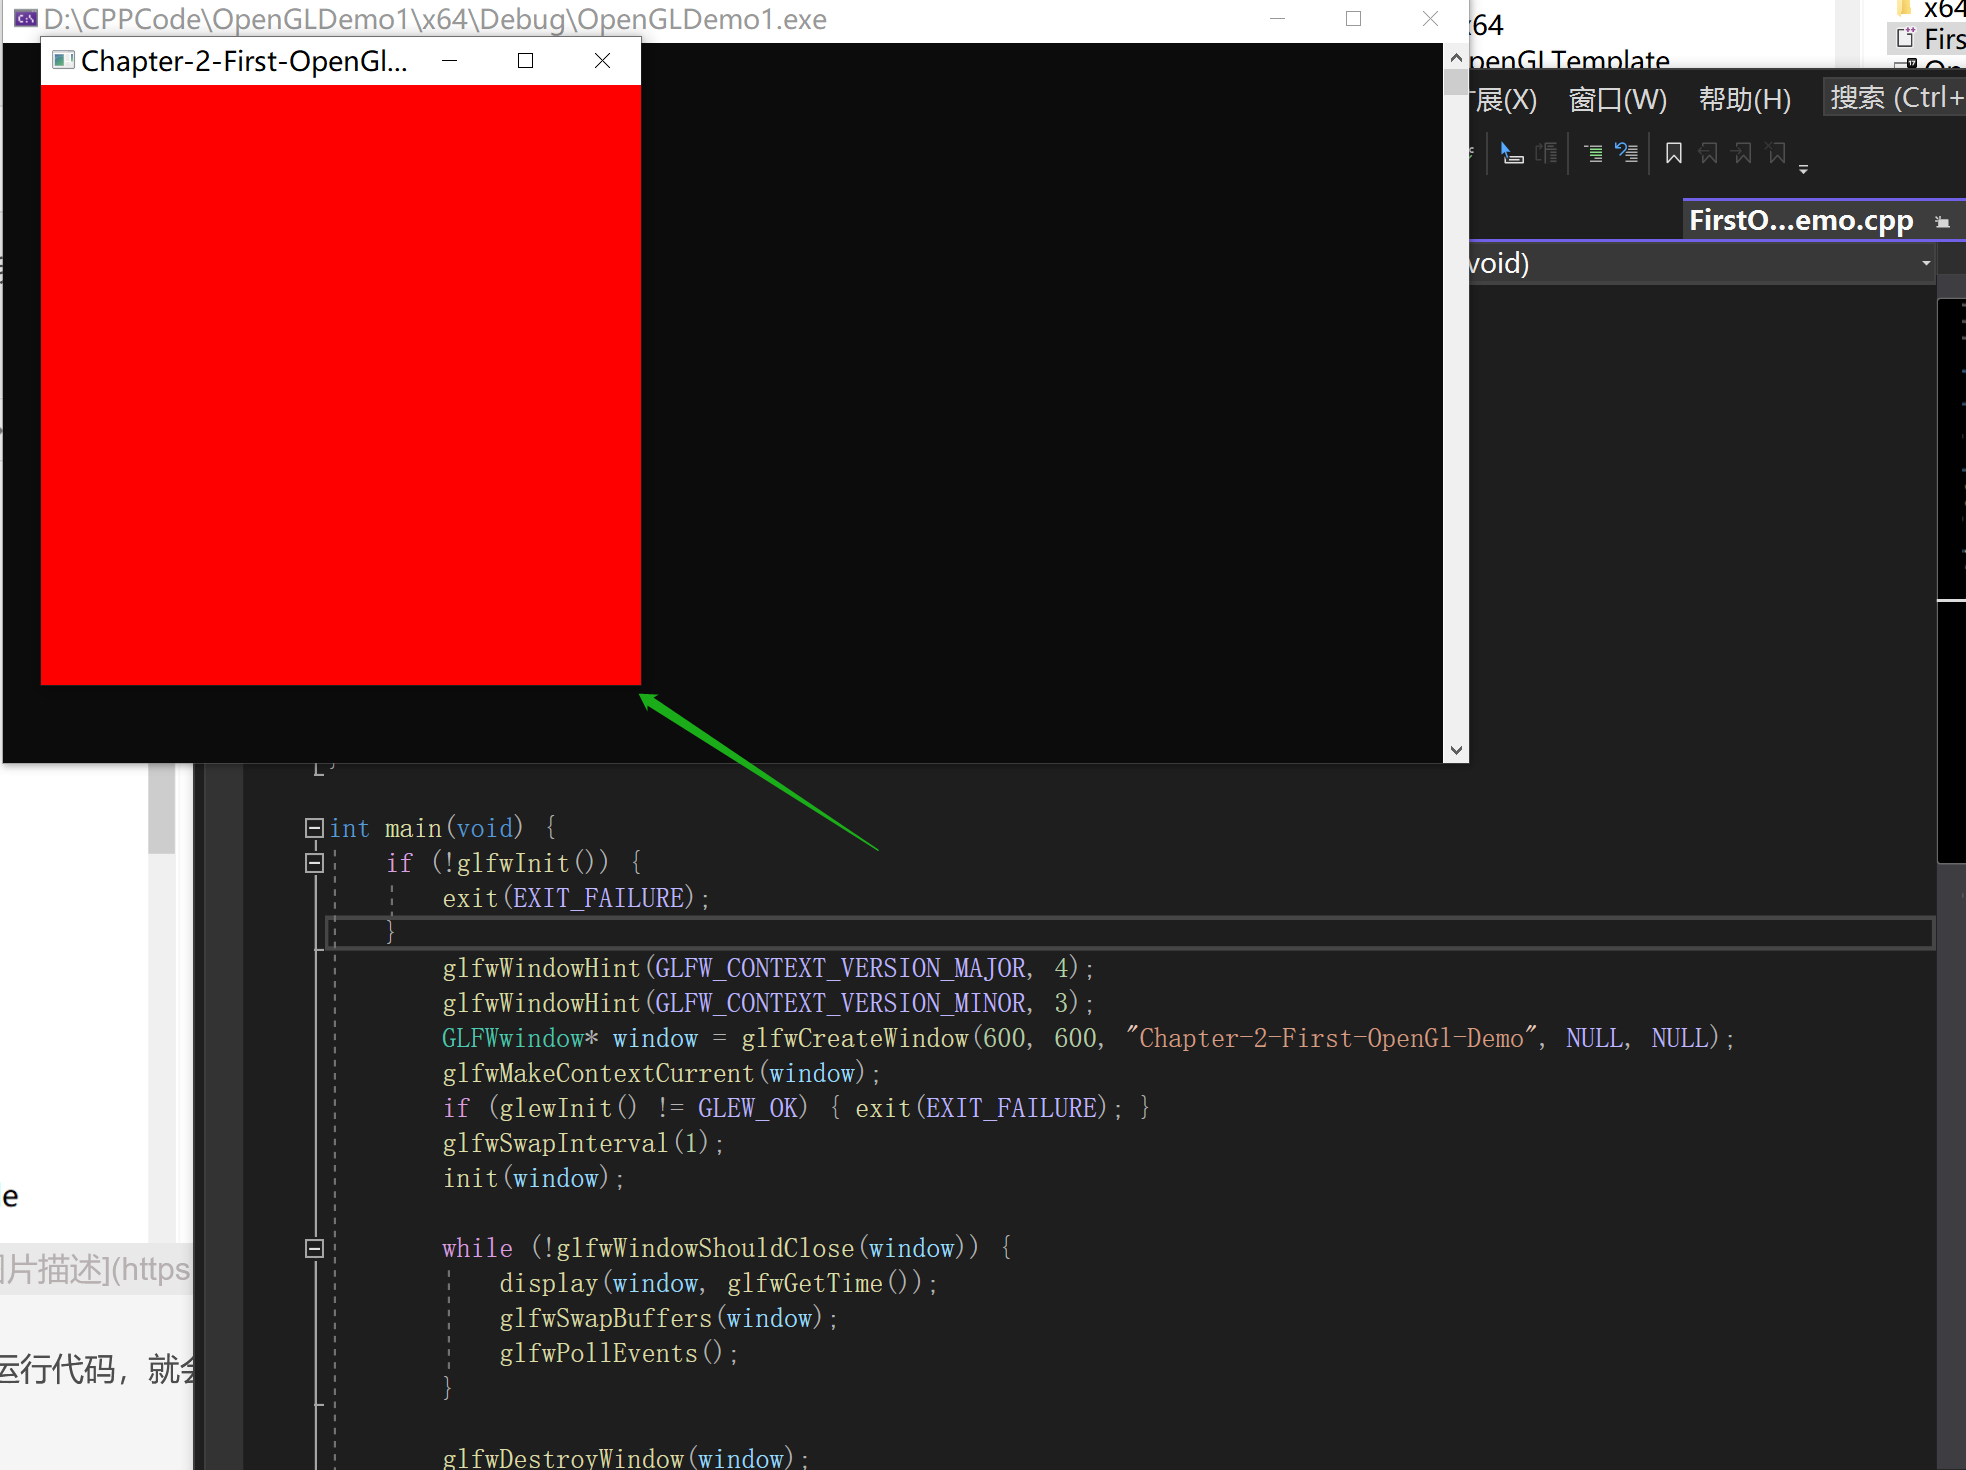Open the 帮助(H) menu
This screenshot has height=1470, width=1966.
tap(1745, 99)
